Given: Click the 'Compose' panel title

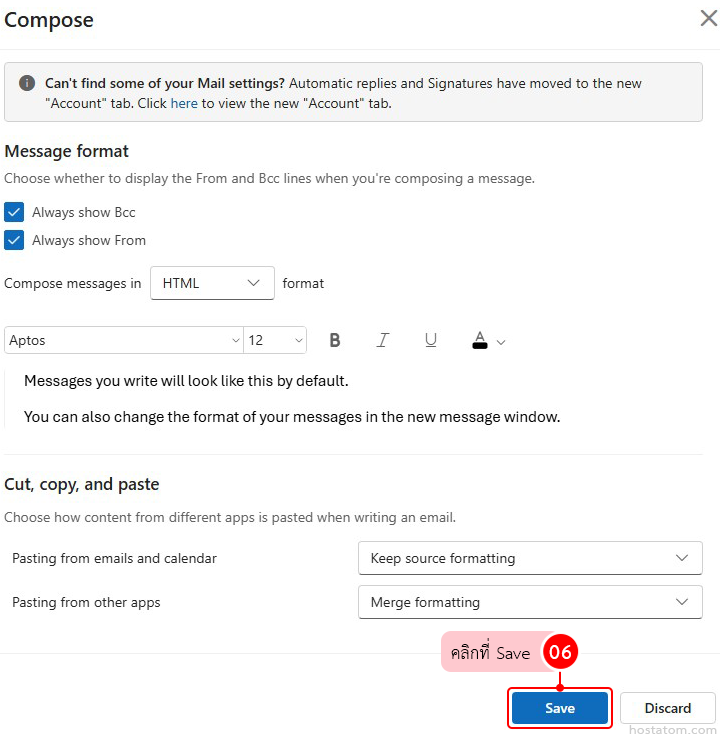Looking at the screenshot, I should [x=49, y=20].
